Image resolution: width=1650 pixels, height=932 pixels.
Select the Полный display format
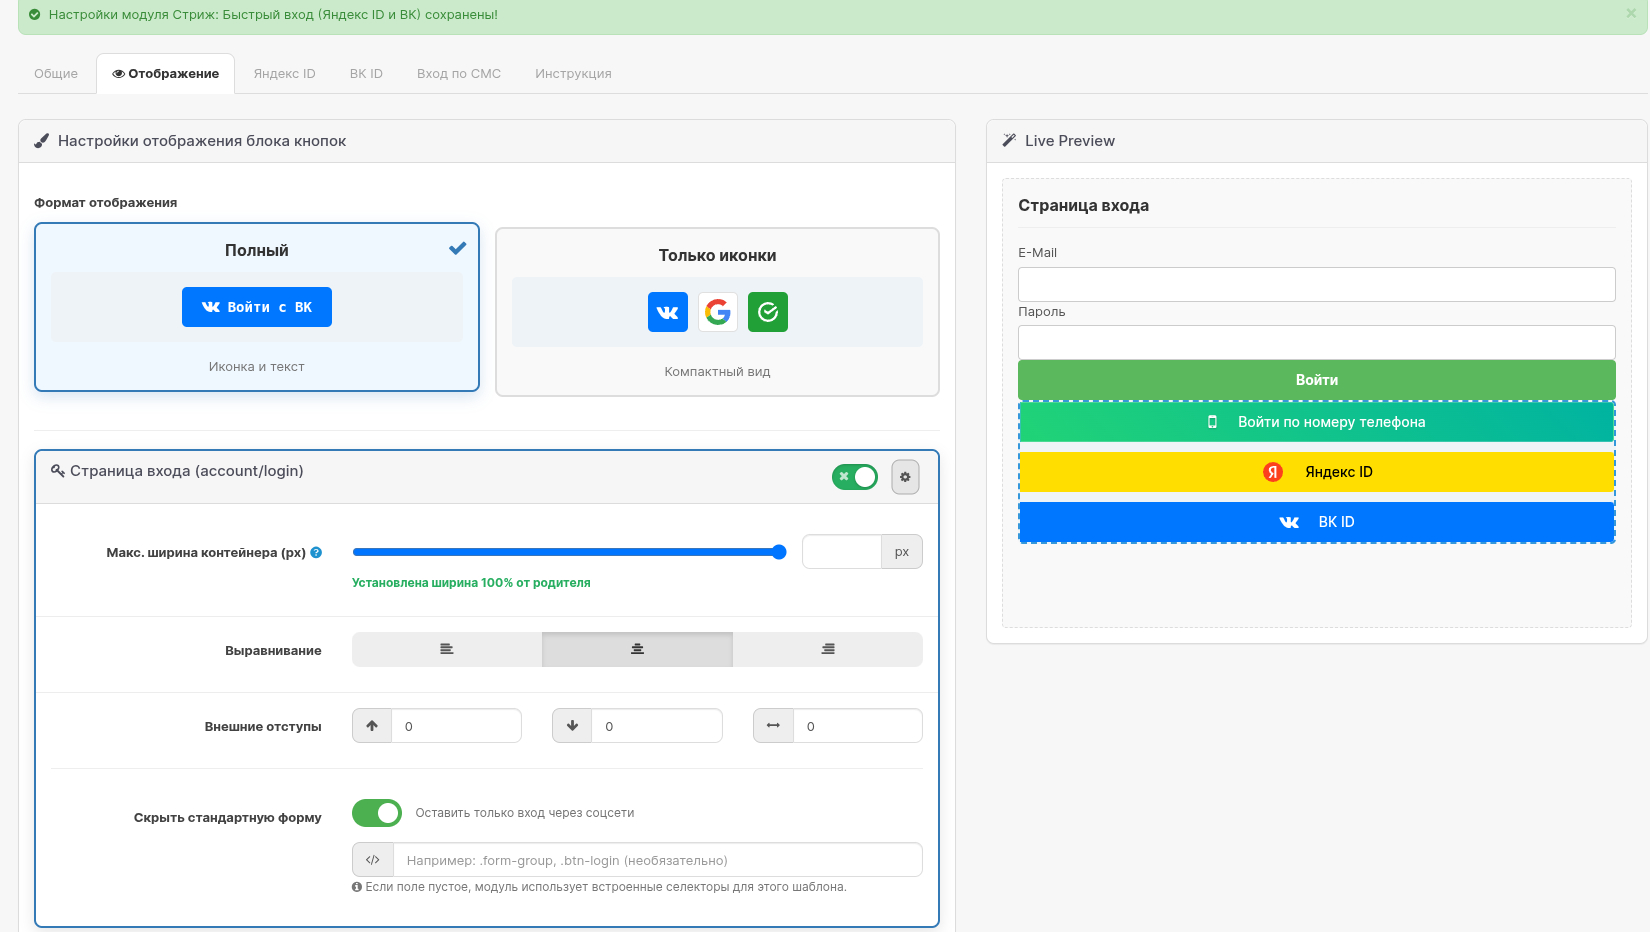(x=257, y=307)
